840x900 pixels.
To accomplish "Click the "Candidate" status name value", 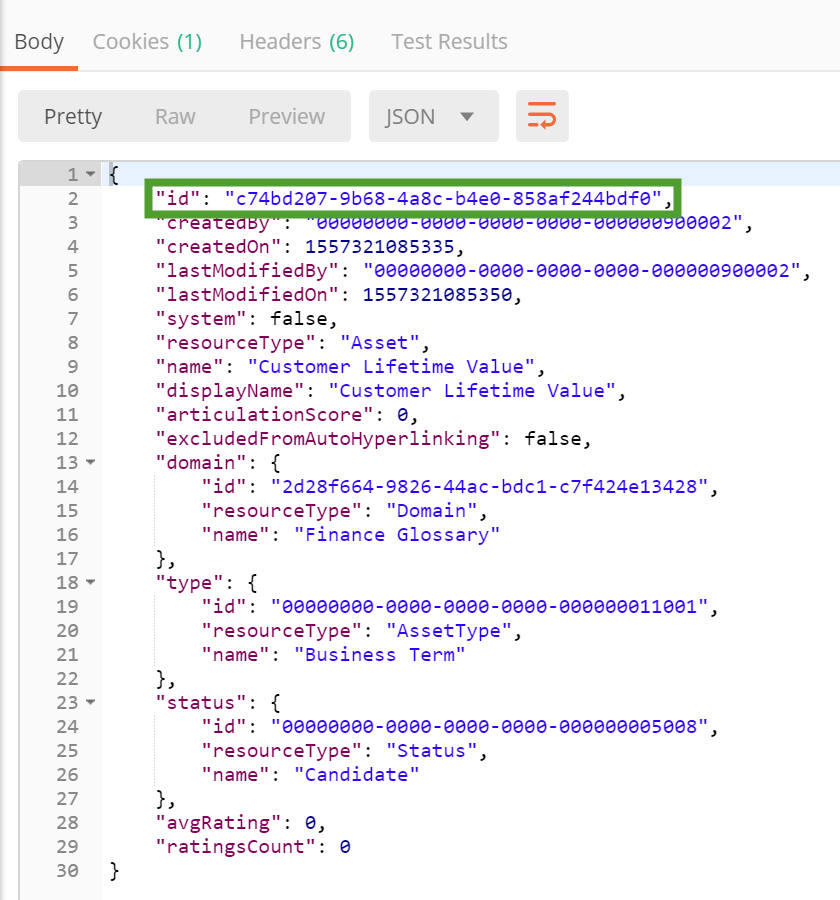I will [357, 775].
